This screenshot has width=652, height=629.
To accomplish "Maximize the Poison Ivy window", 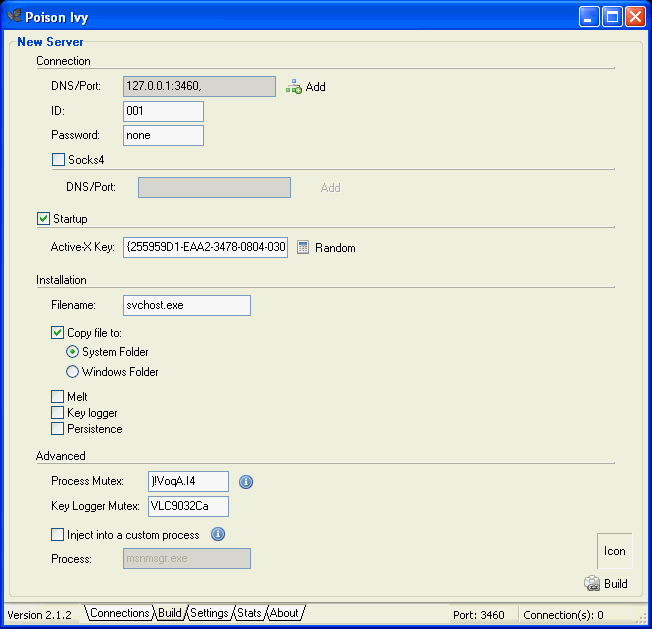I will pyautogui.click(x=612, y=16).
